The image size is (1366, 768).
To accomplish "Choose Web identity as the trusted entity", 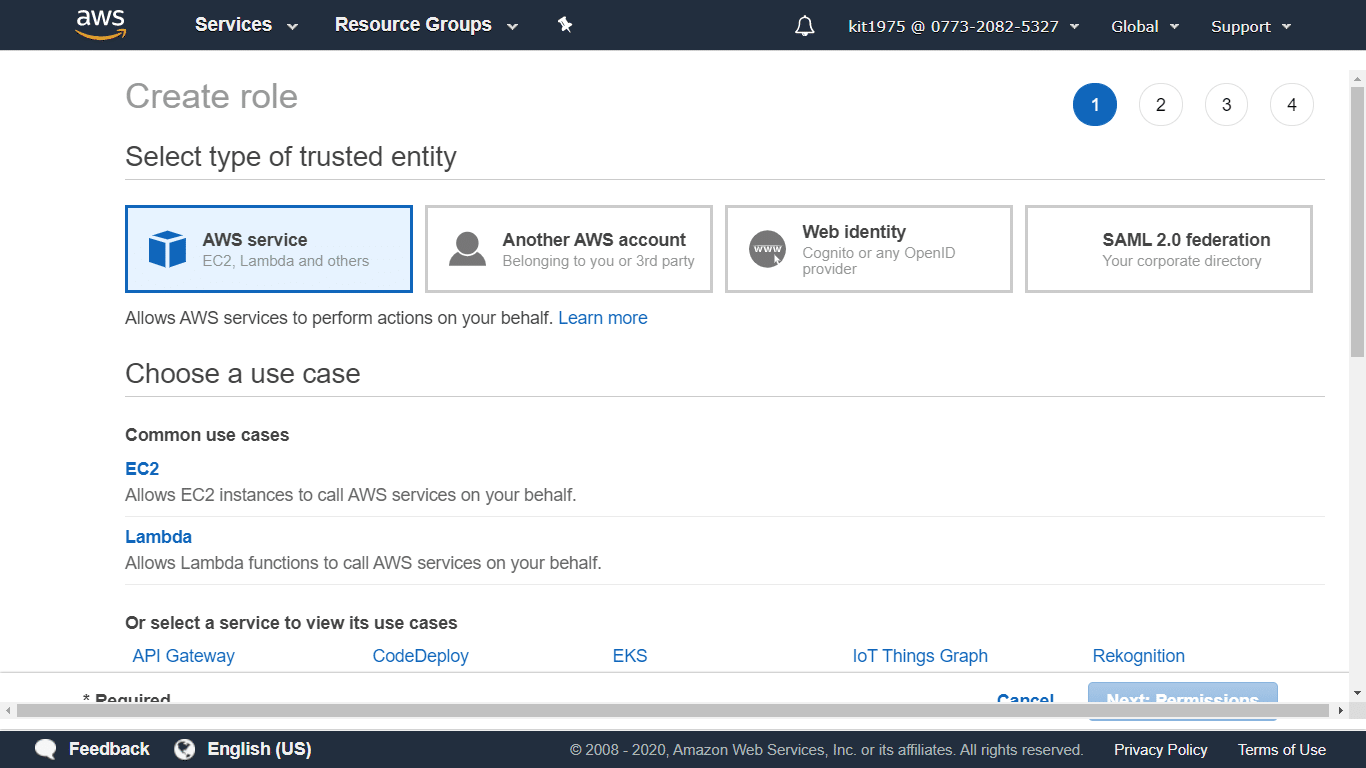I will pyautogui.click(x=868, y=249).
